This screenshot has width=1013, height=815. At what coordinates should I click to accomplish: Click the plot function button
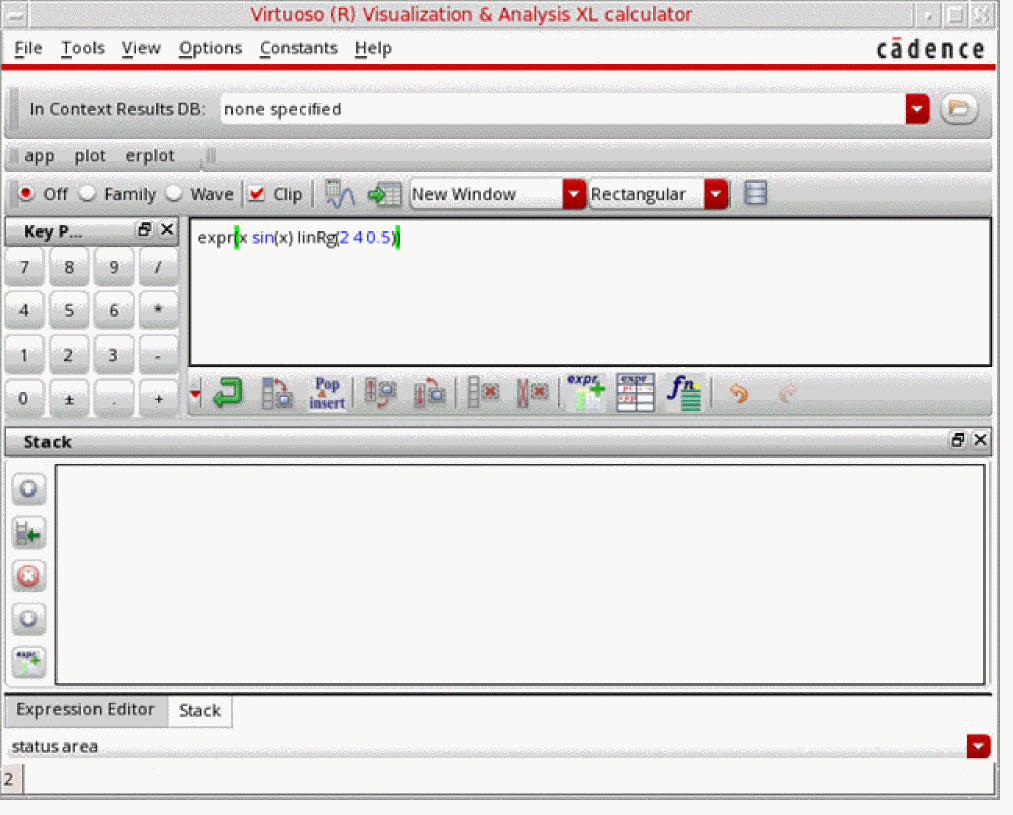click(x=89, y=156)
